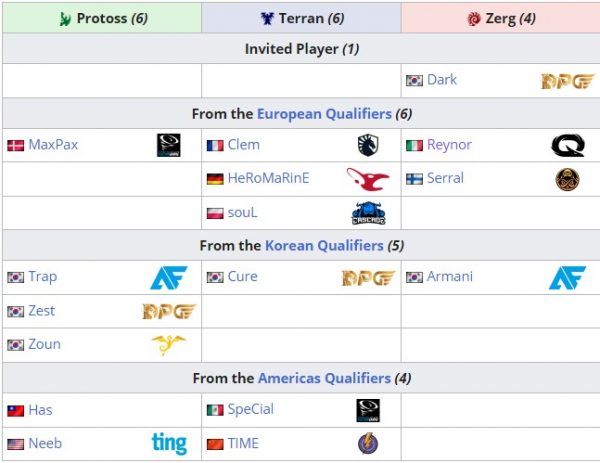Click the Cascade team logo beside souL
600x463 pixels.
(x=368, y=213)
